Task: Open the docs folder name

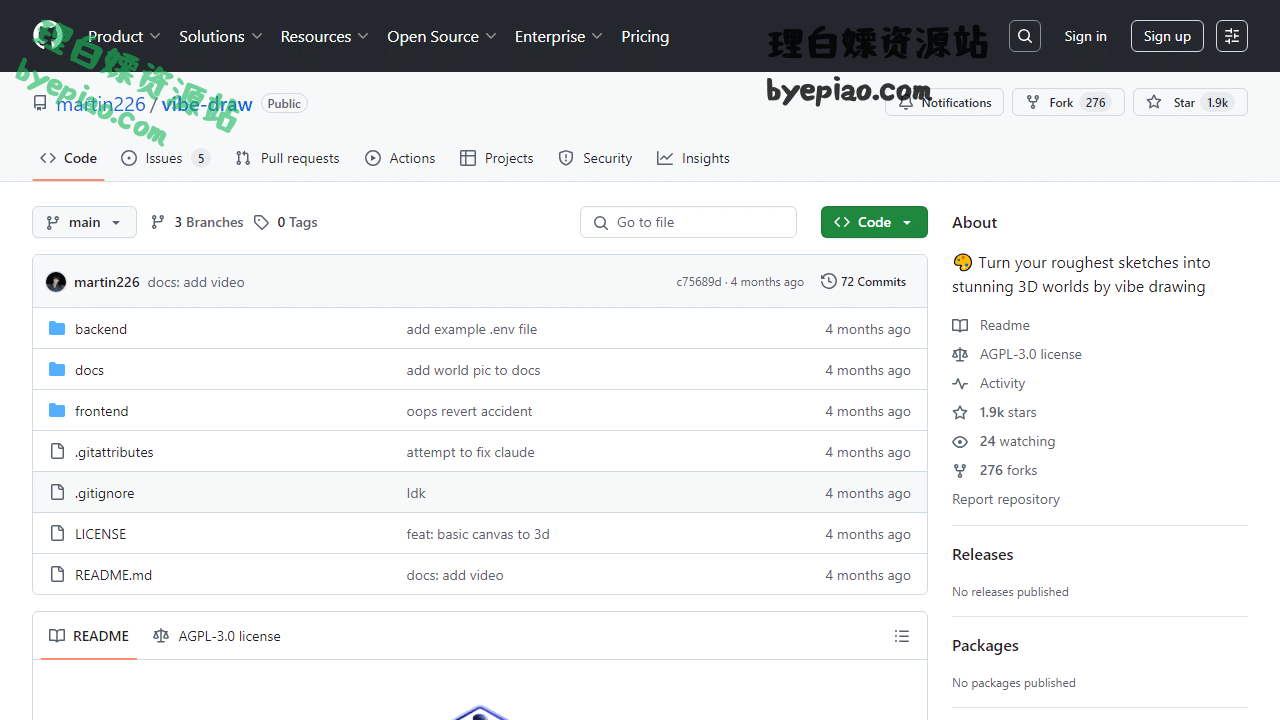Action: [x=89, y=370]
